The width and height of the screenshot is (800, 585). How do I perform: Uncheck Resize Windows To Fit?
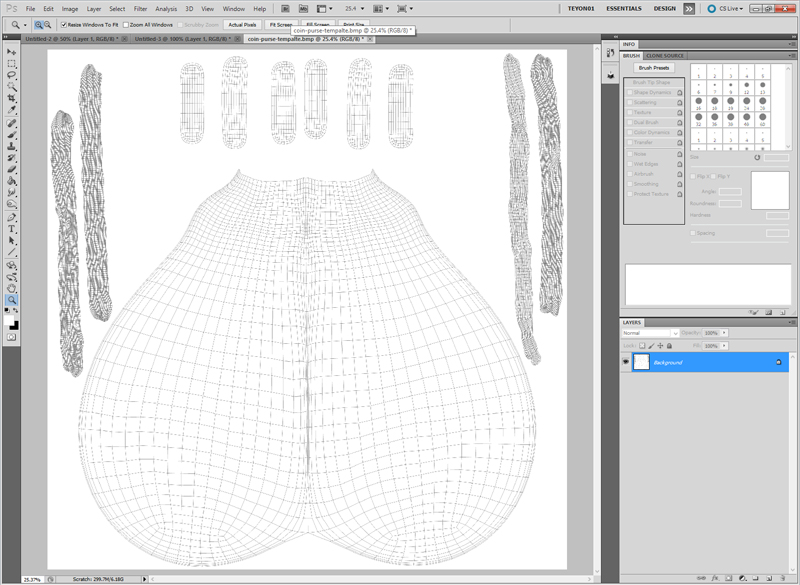[65, 24]
